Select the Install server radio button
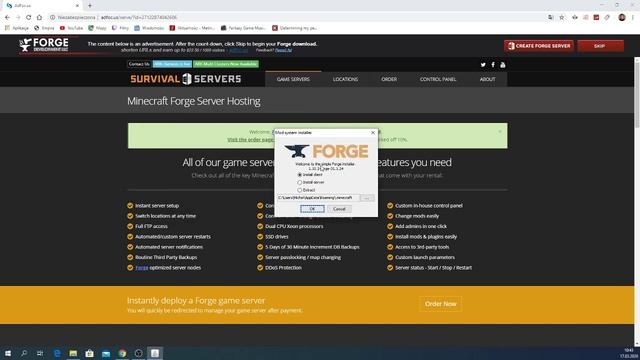Viewport: 640px width, 360px height. (x=300, y=182)
